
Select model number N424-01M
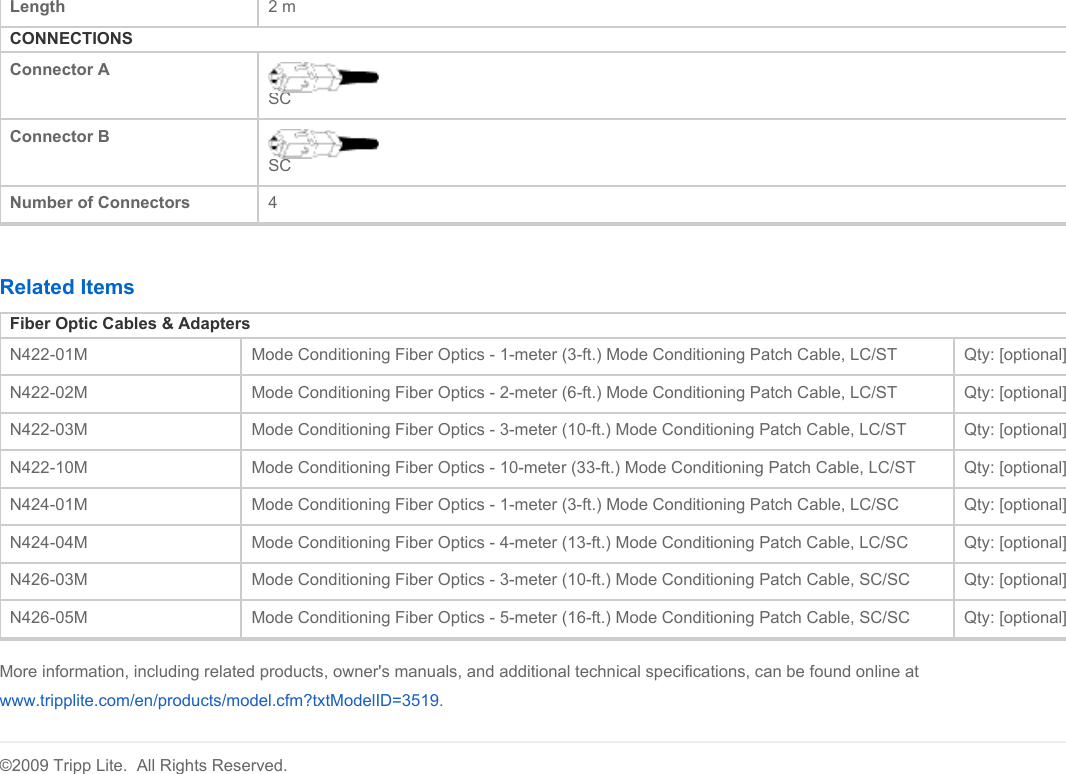[x=48, y=505]
